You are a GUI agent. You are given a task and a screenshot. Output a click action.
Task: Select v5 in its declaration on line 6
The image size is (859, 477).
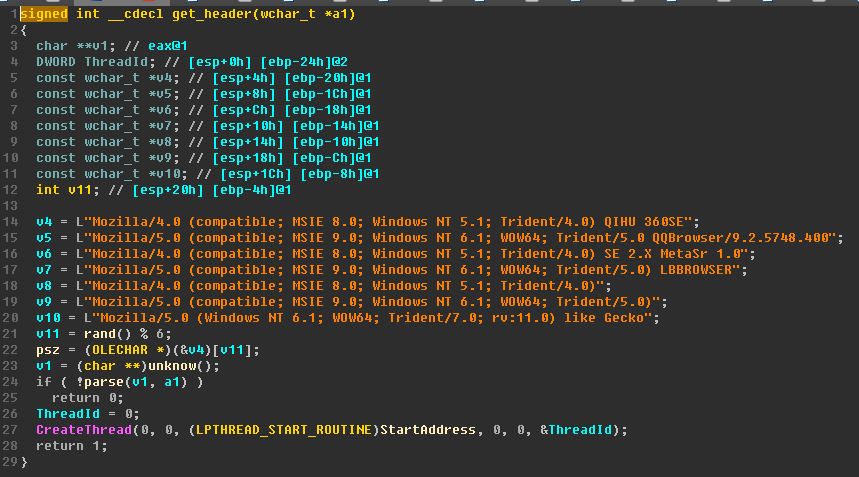pyautogui.click(x=164, y=94)
